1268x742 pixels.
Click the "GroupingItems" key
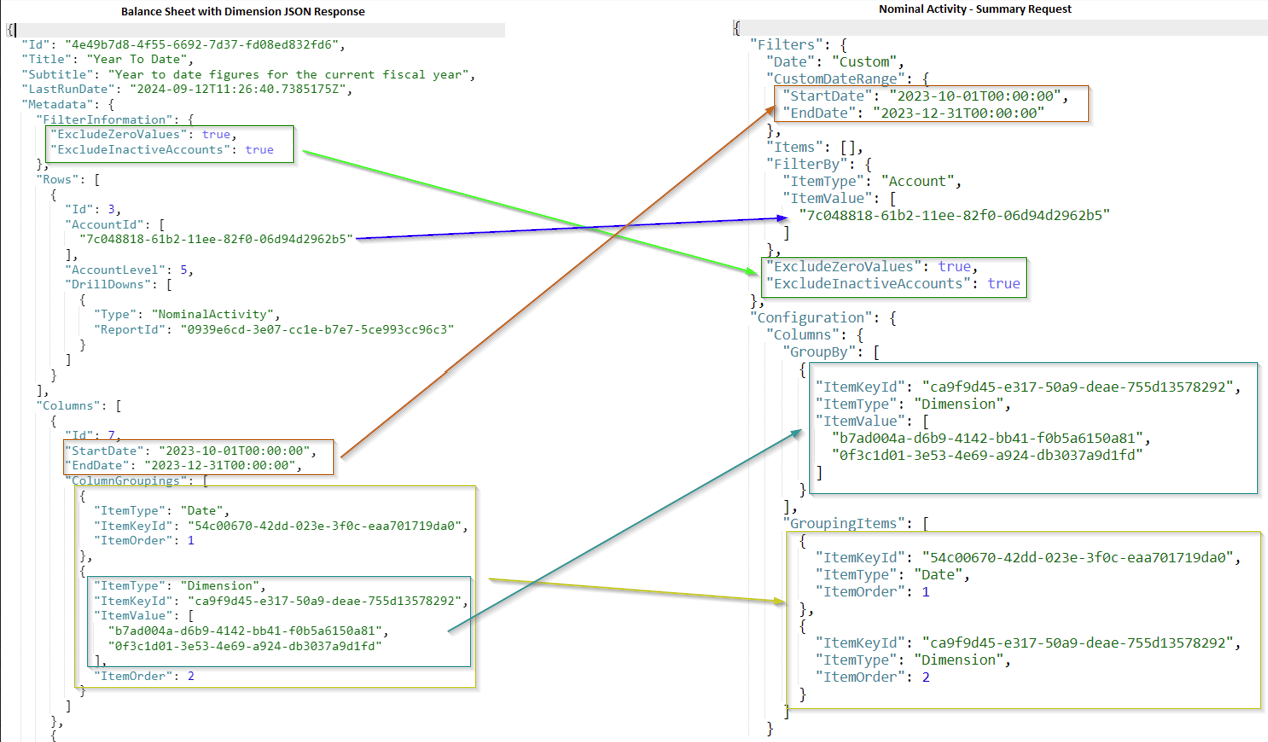click(847, 523)
